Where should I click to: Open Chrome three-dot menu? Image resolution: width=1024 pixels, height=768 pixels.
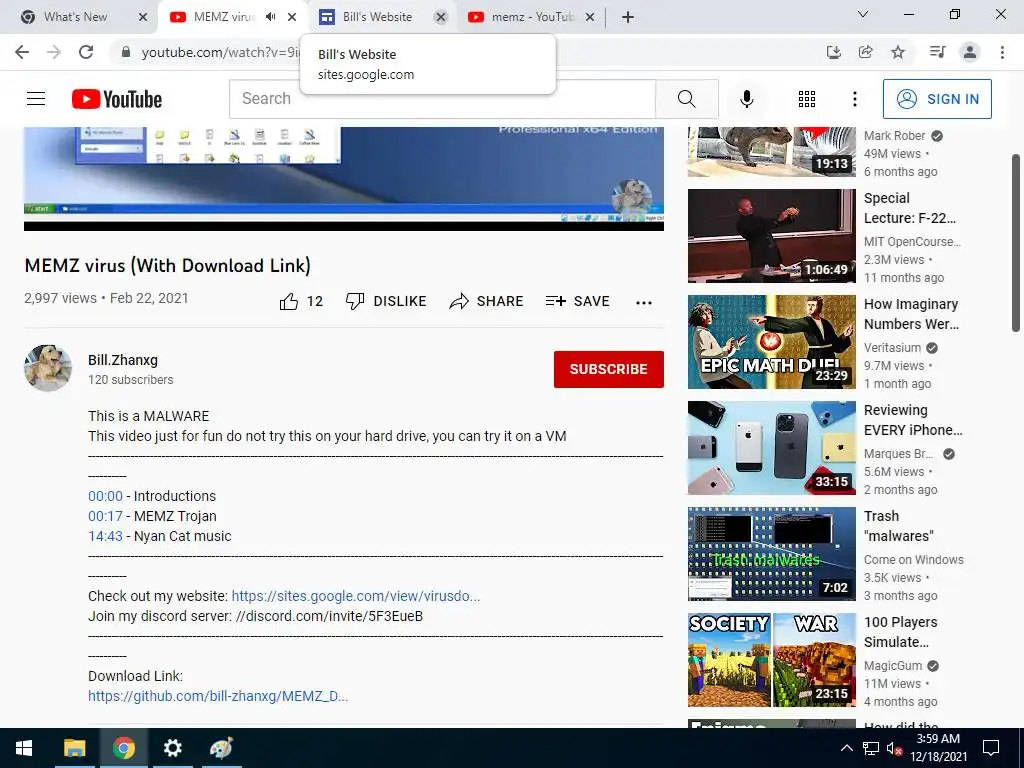click(1002, 52)
